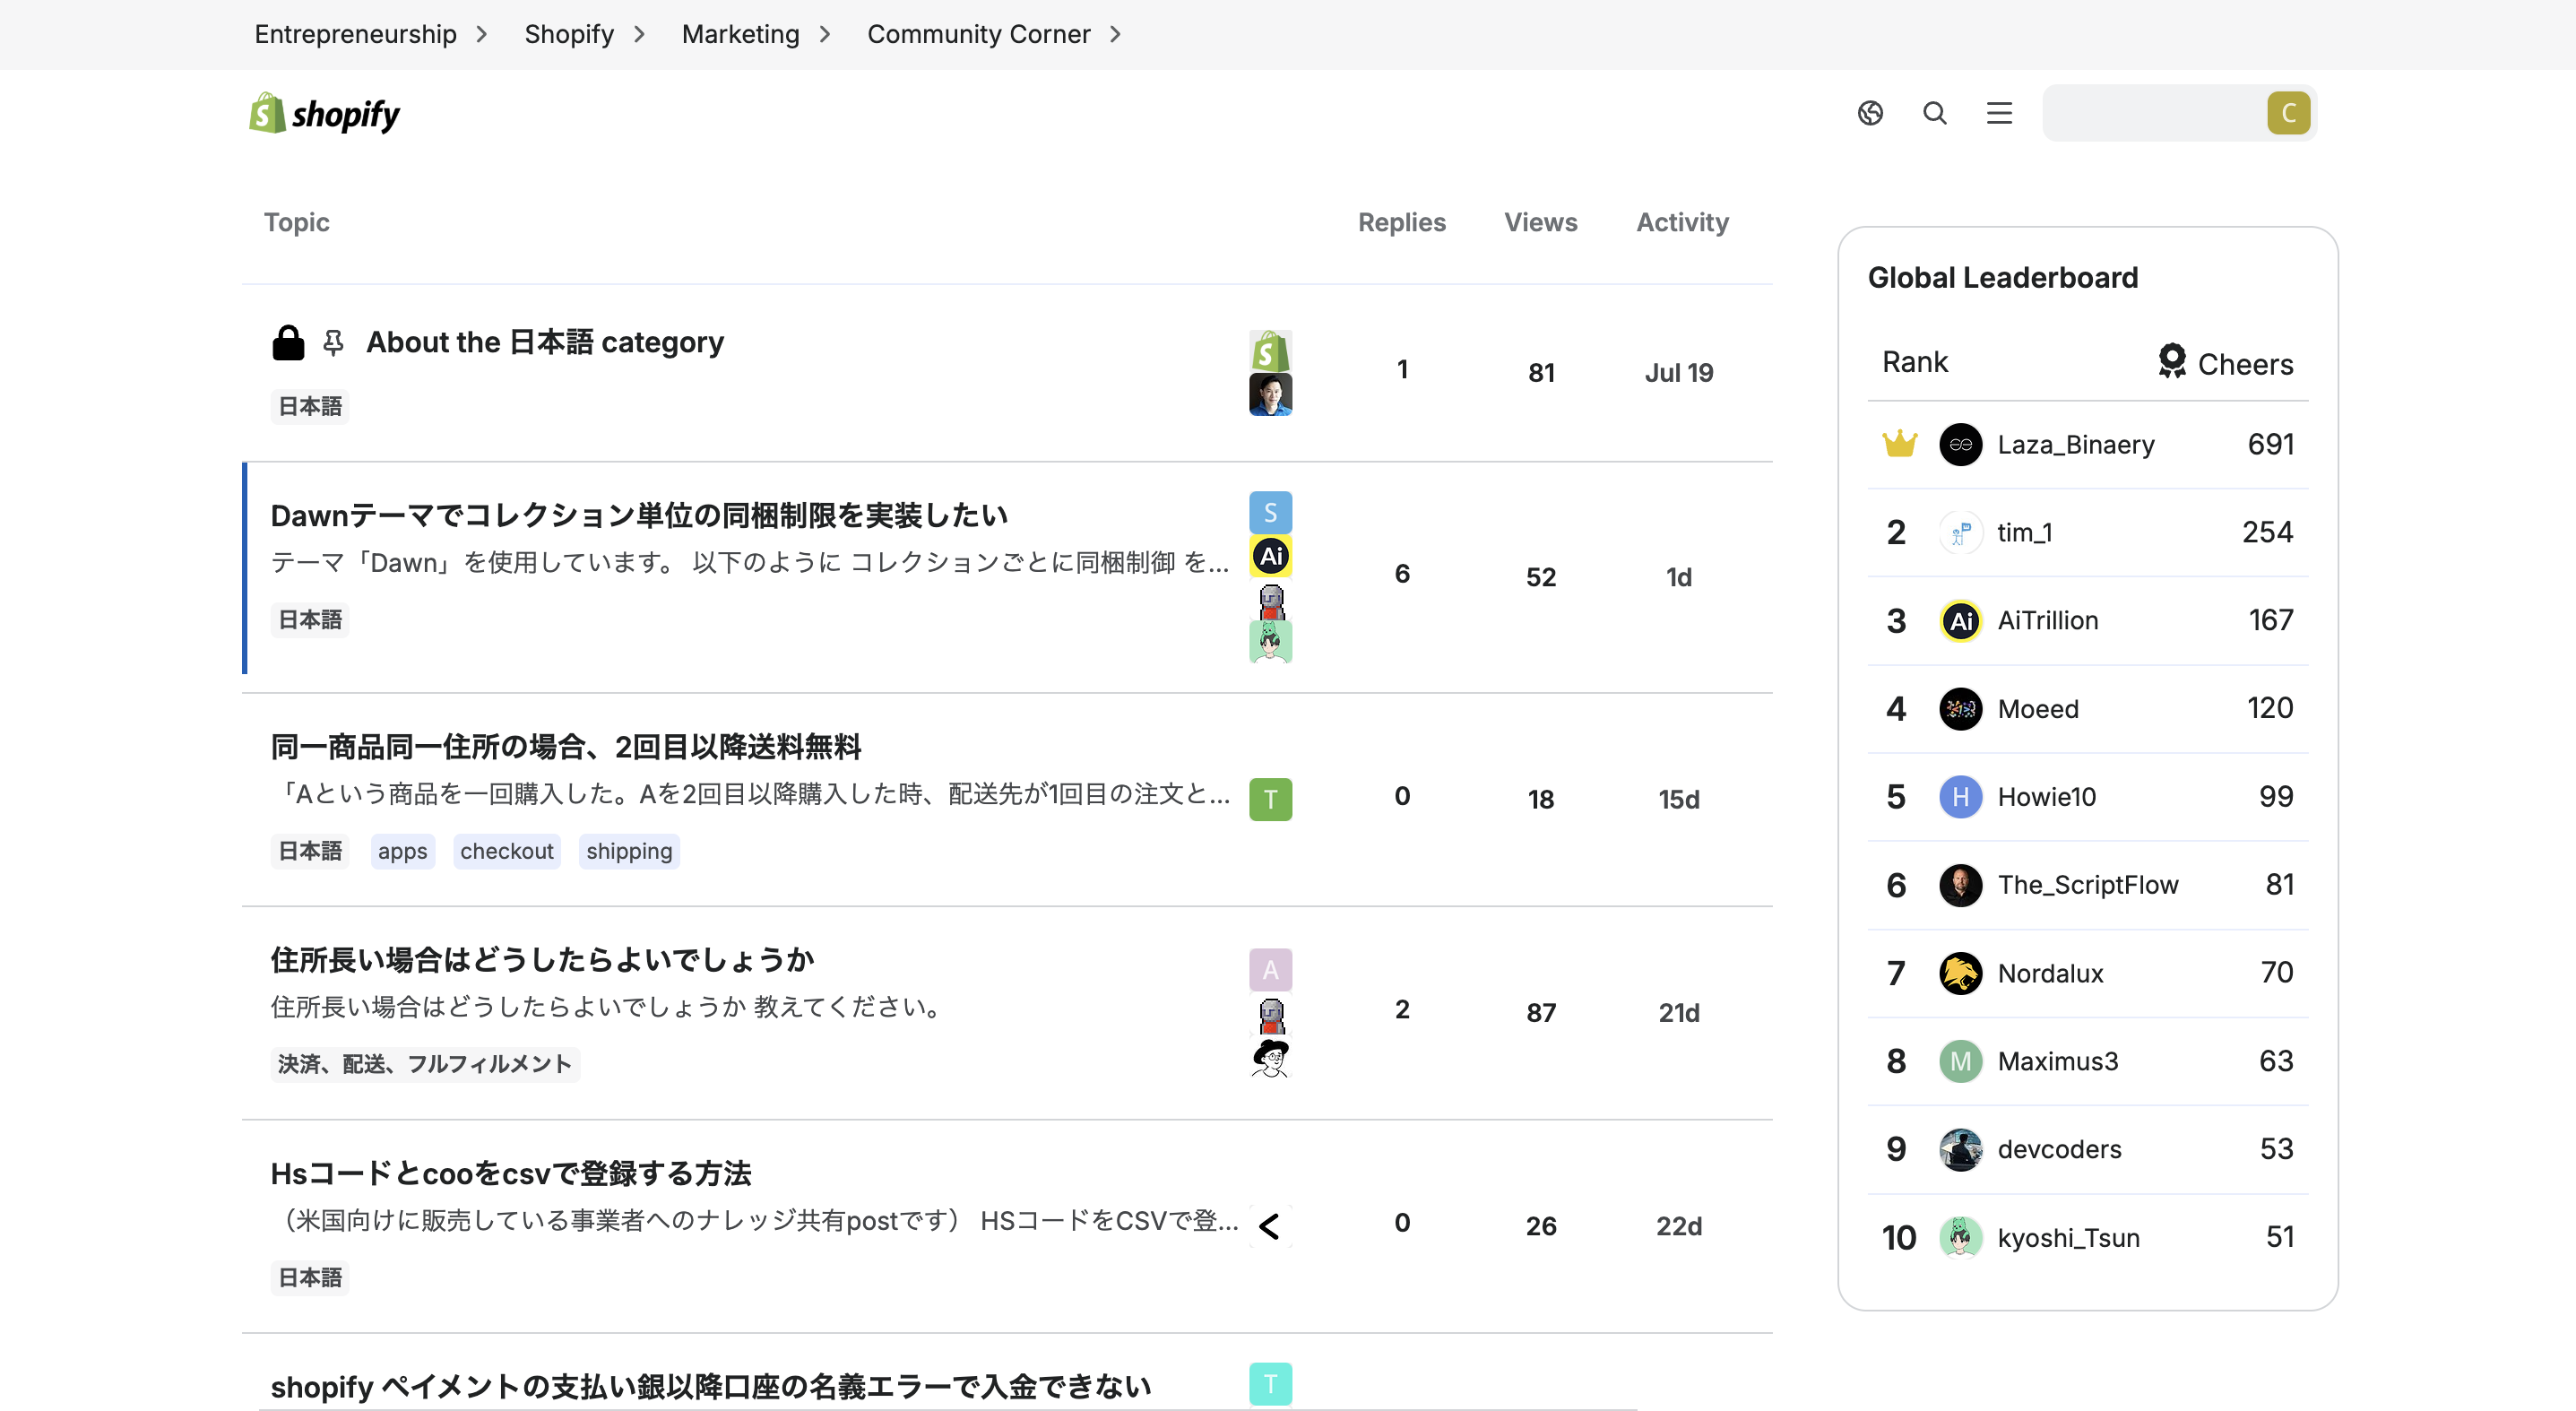Sort topics by Activity column

click(x=1682, y=222)
